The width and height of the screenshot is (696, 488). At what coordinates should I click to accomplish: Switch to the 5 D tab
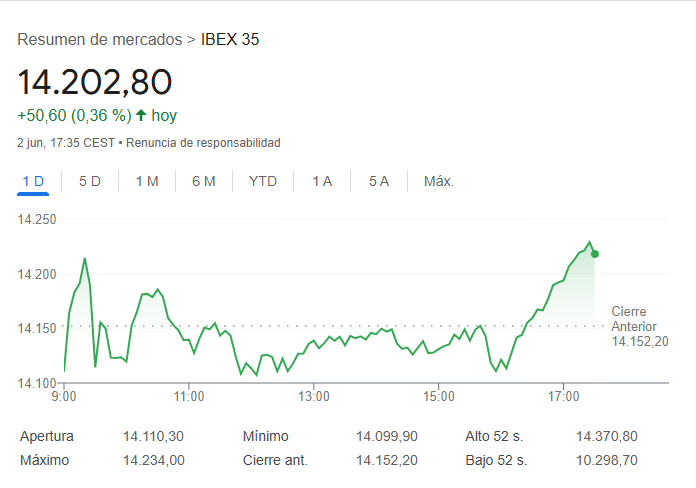(90, 181)
